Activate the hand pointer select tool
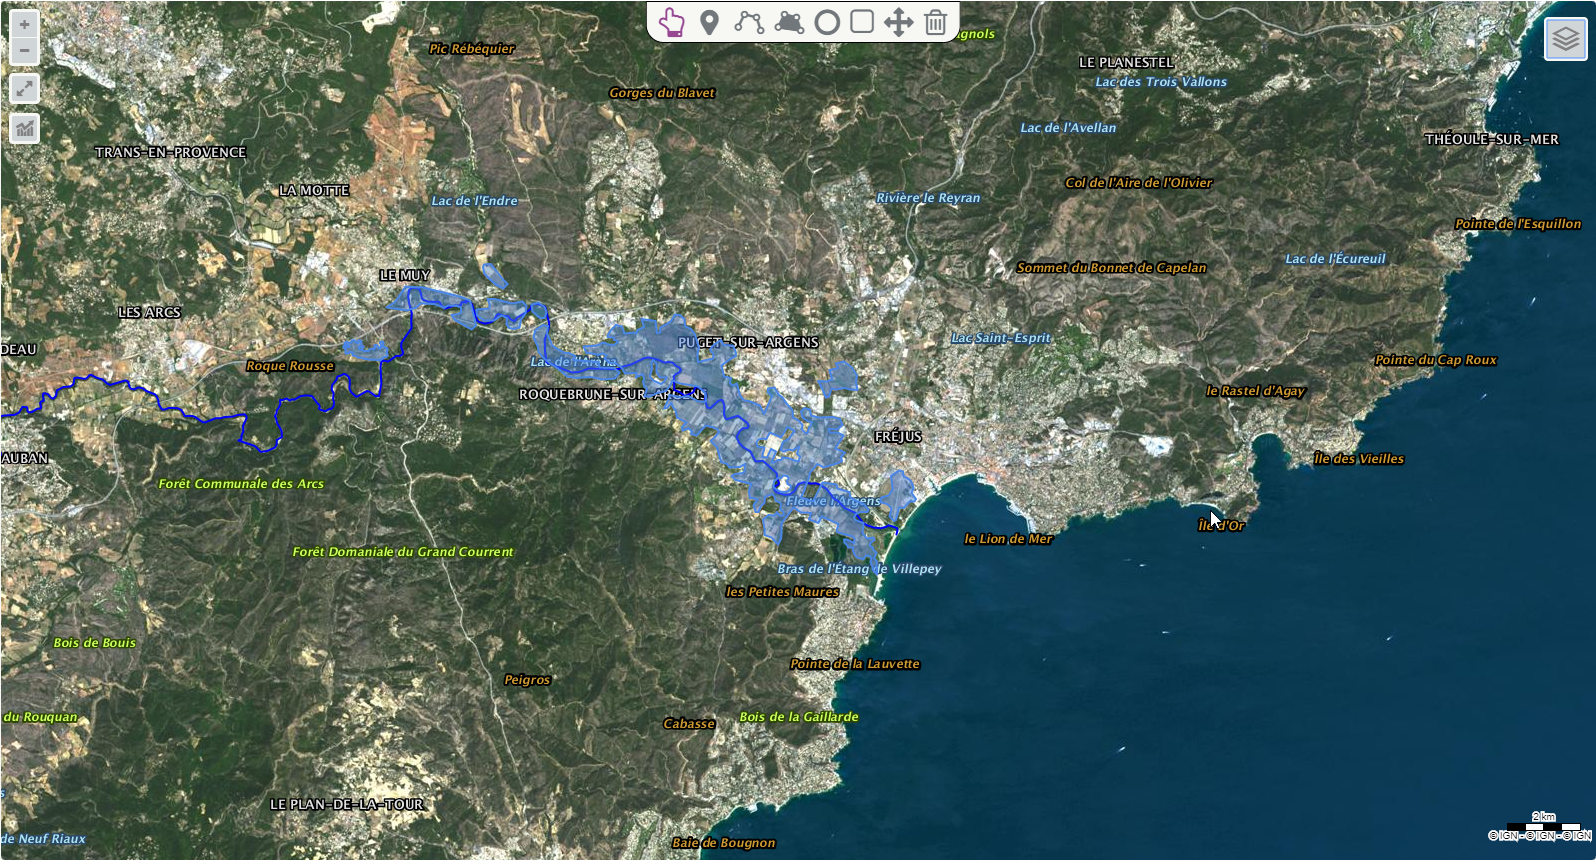Viewport: 1596px width, 860px height. [x=672, y=22]
